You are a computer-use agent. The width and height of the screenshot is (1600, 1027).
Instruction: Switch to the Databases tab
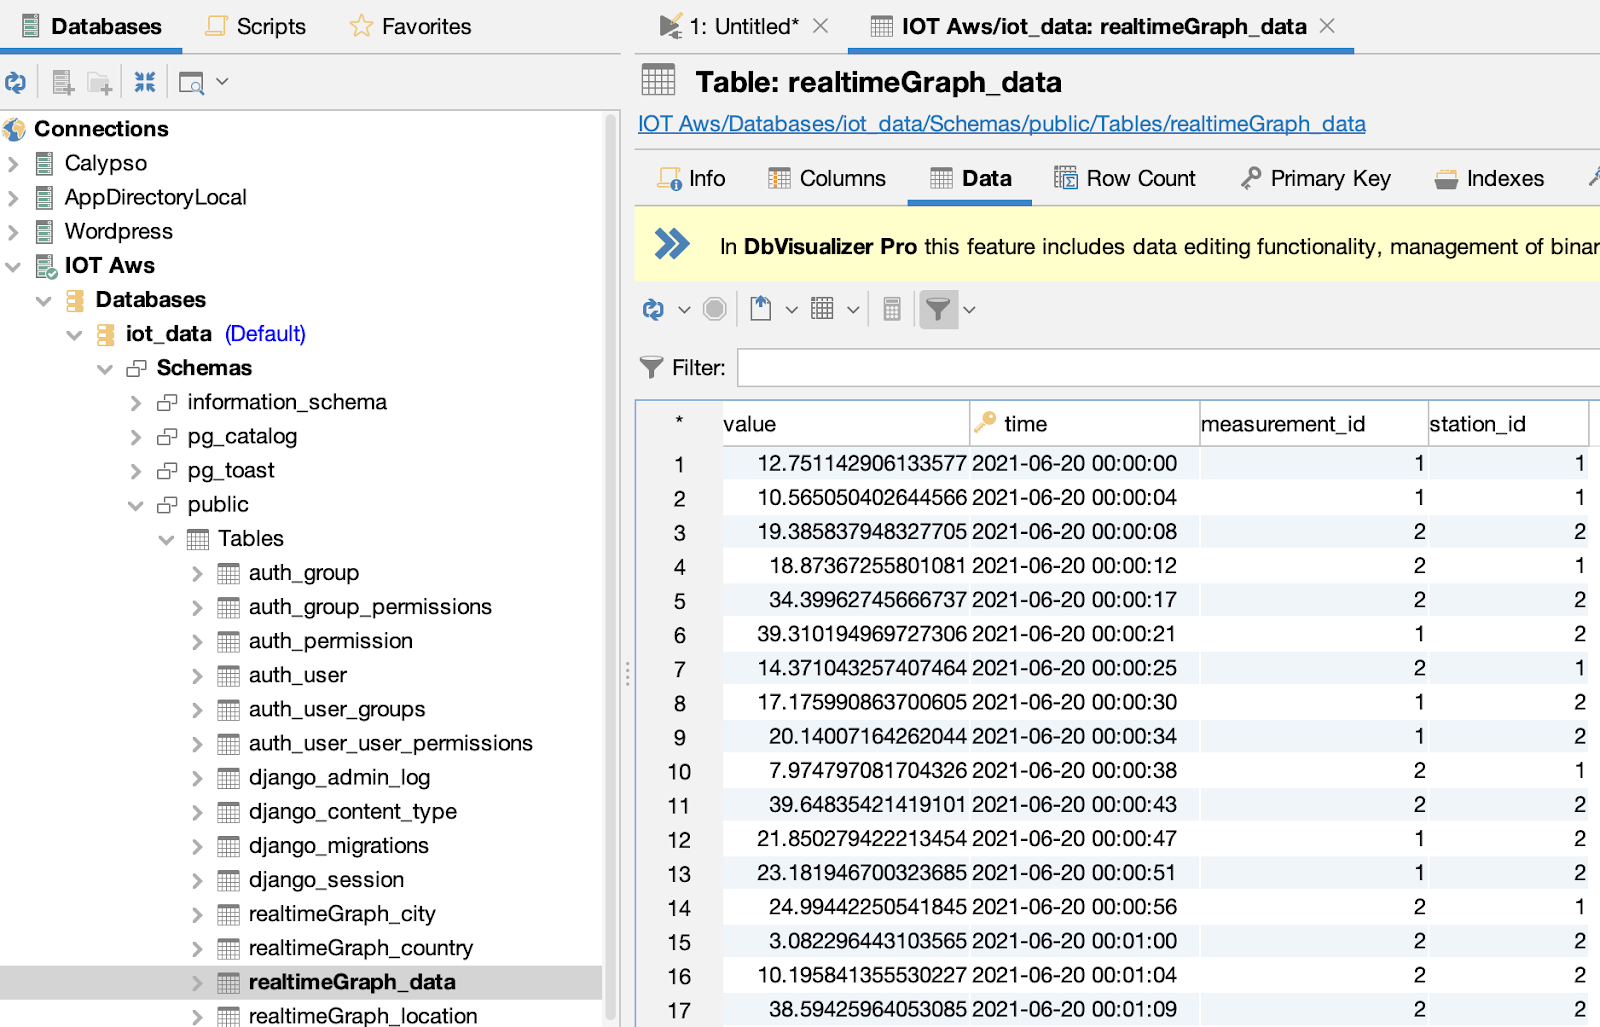91,26
